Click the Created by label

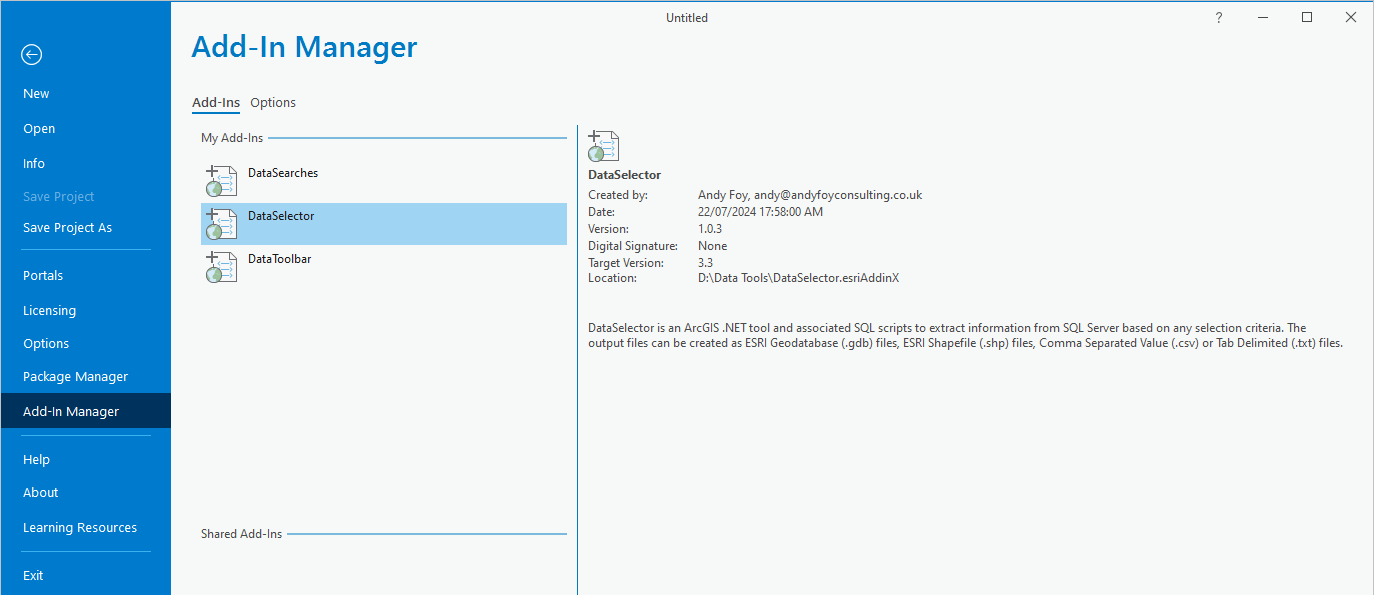click(618, 195)
